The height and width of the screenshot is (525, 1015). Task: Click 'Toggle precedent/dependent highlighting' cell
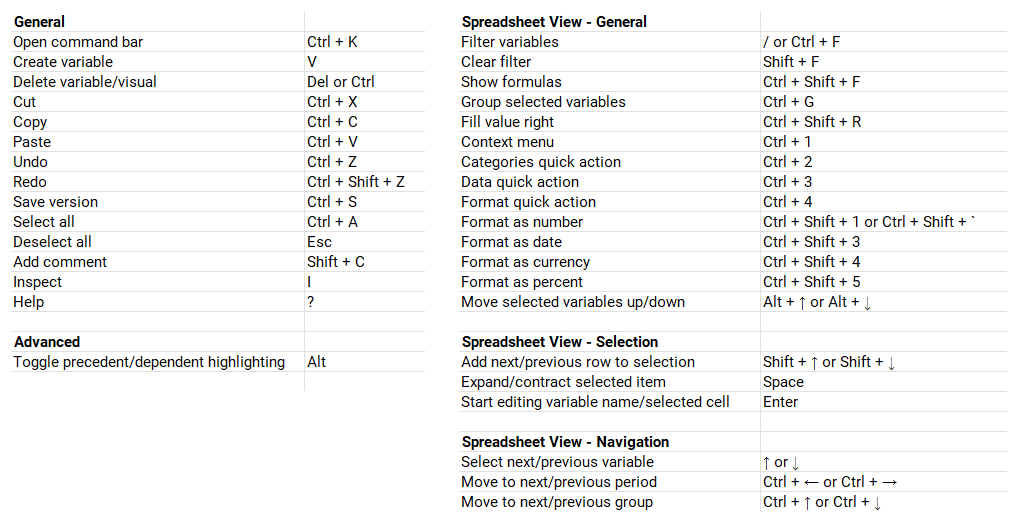pos(149,362)
